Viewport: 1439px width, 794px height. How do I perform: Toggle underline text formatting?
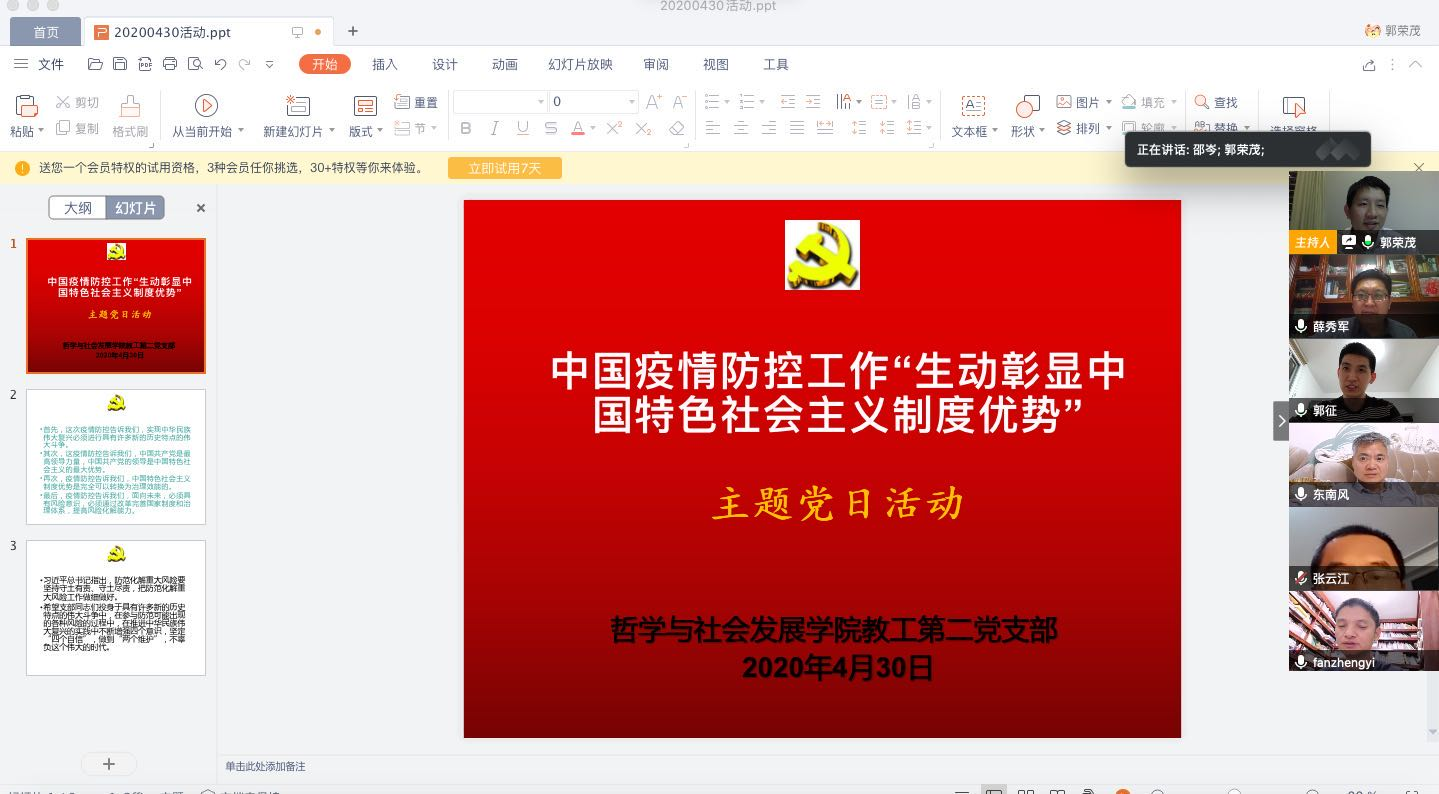[522, 128]
